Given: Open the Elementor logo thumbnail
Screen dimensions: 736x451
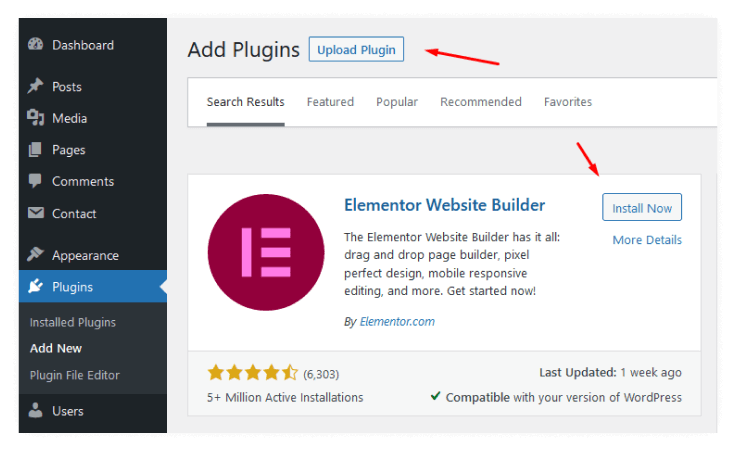Looking at the screenshot, I should 266,252.
